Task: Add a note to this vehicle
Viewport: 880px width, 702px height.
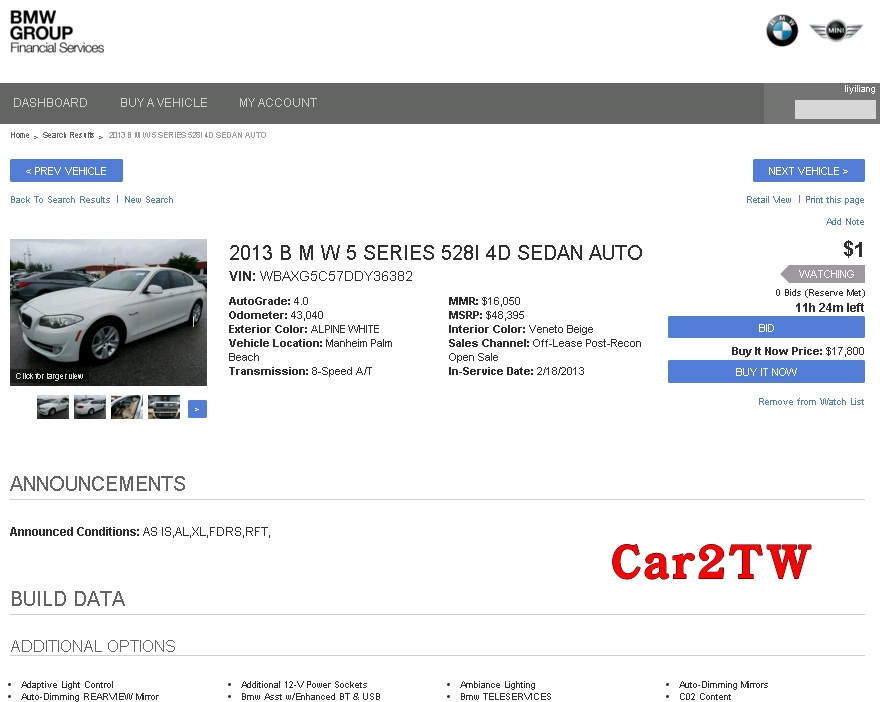Action: point(845,222)
